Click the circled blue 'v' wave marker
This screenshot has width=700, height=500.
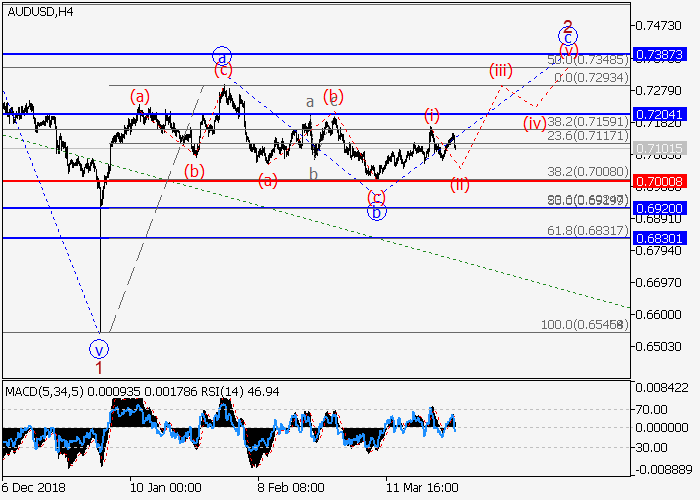99,349
